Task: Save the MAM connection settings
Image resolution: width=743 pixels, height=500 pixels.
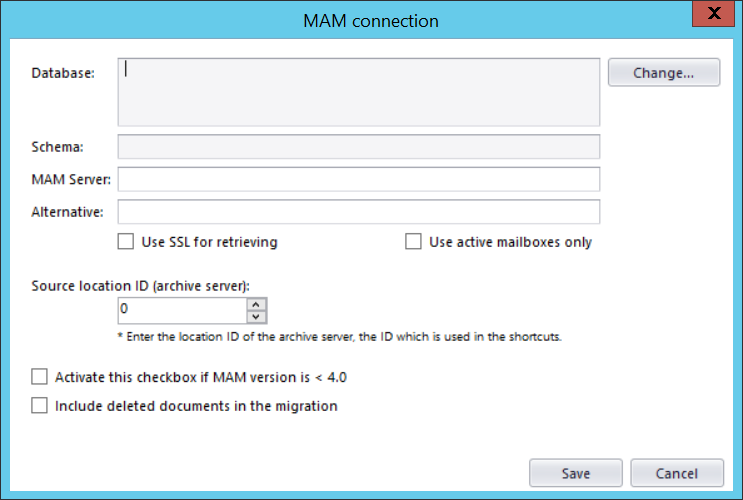Action: (576, 473)
